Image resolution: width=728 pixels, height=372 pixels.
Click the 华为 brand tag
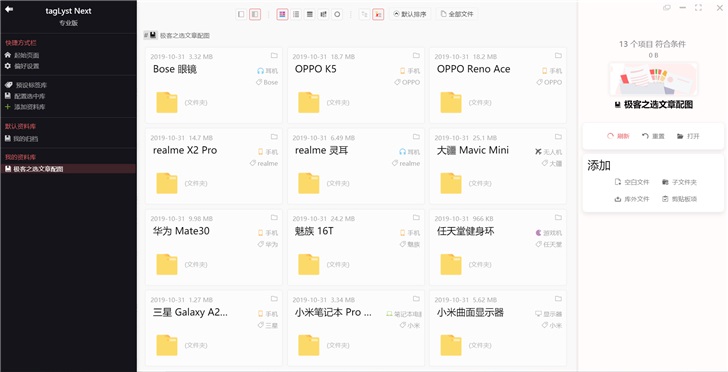(268, 244)
